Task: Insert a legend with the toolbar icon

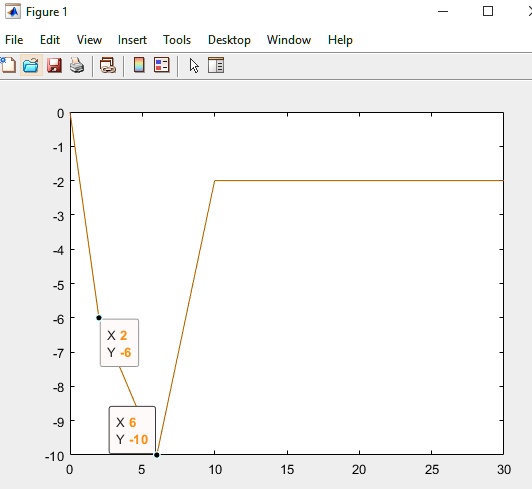Action: pyautogui.click(x=162, y=65)
